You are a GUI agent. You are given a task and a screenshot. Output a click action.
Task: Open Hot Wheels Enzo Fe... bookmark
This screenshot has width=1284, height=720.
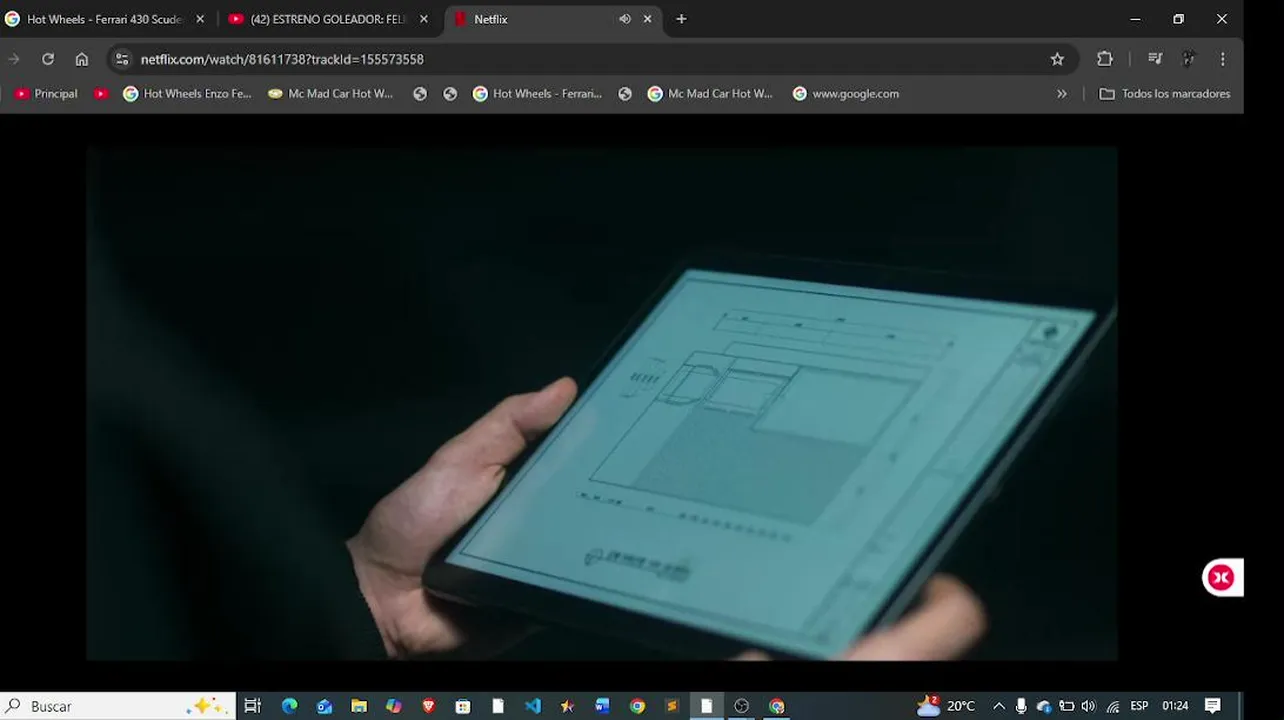[187, 94]
